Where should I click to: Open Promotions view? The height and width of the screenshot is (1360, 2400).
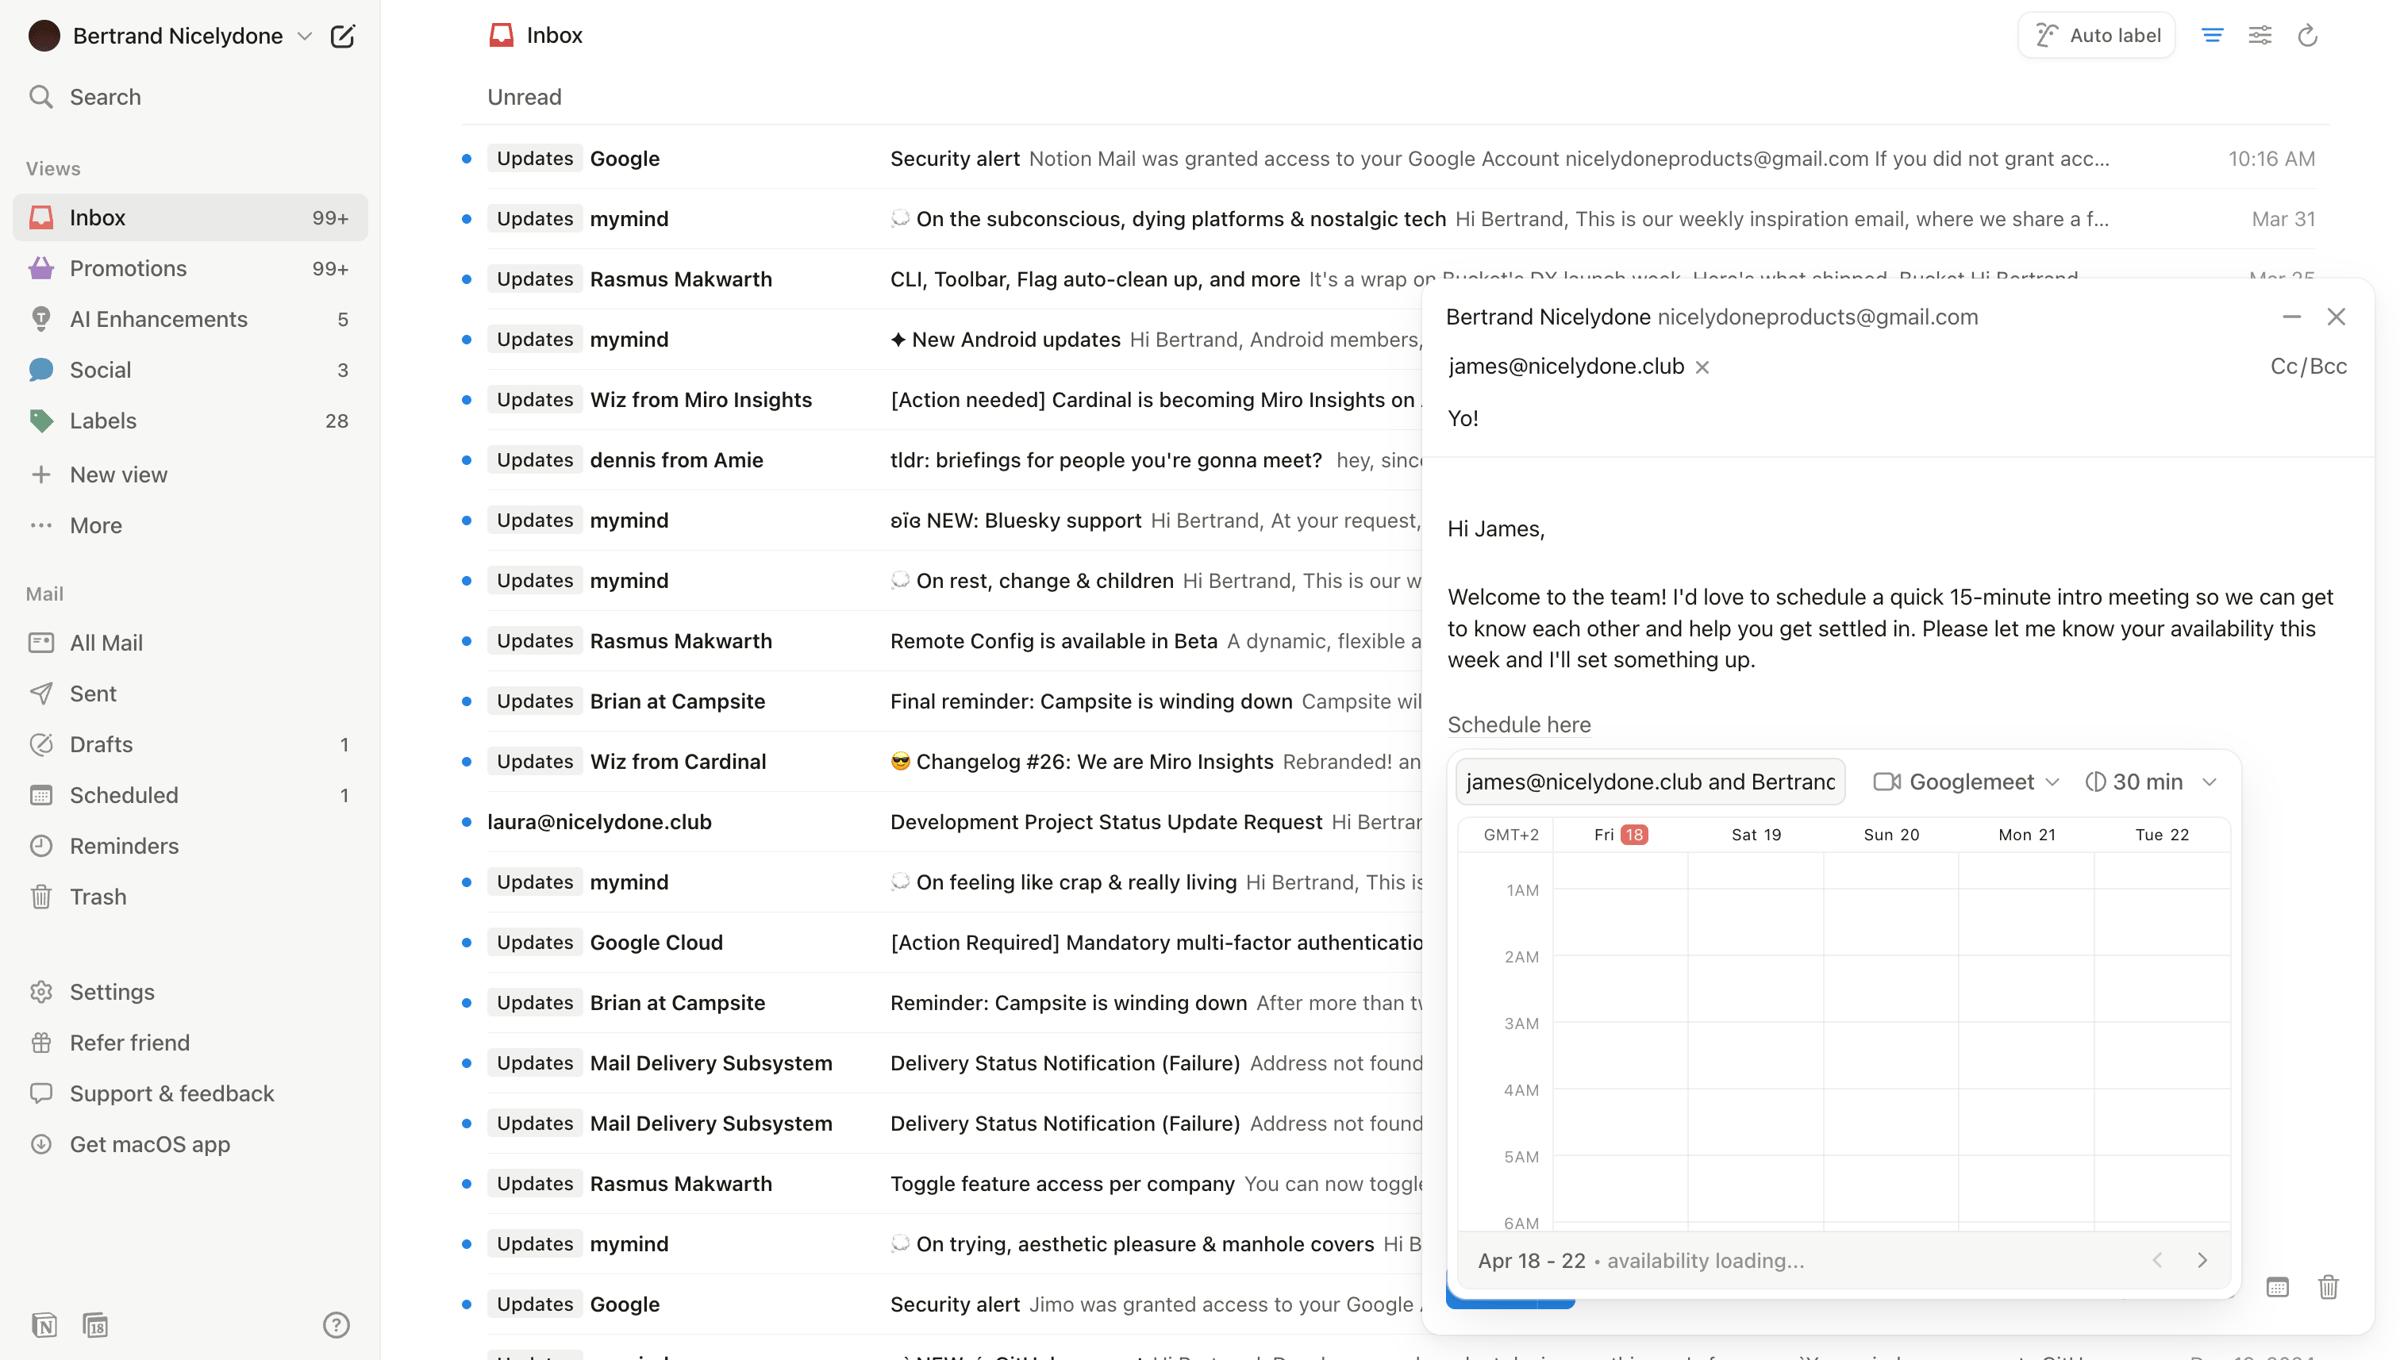pyautogui.click(x=190, y=268)
